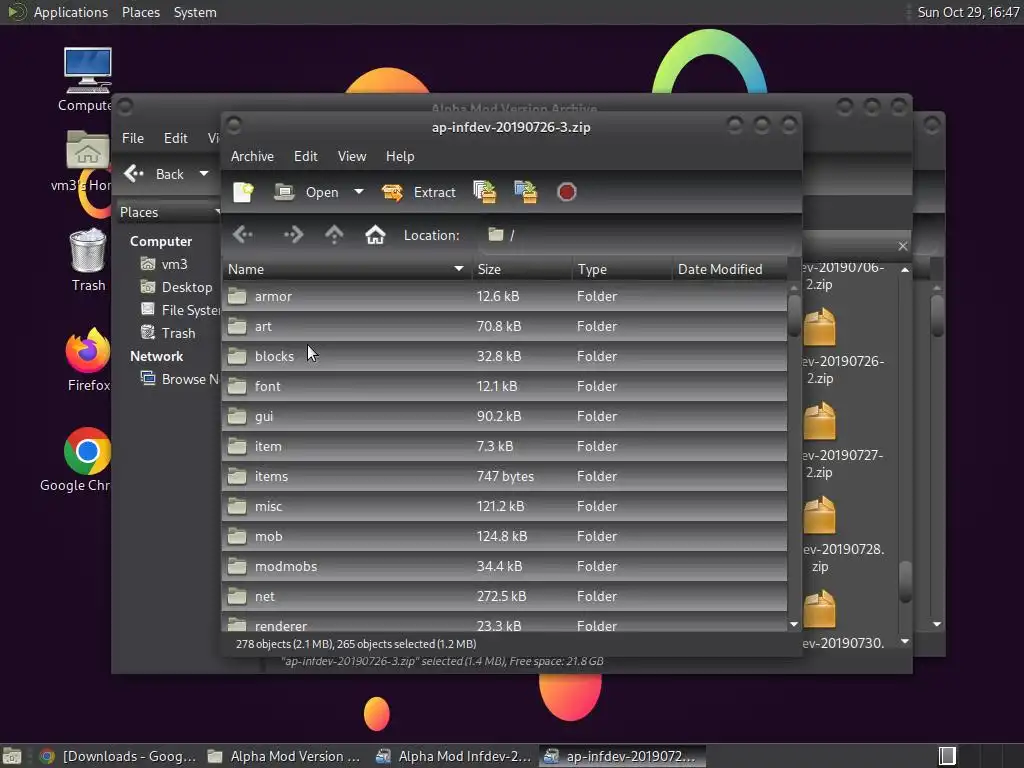Select the misc folder row
1024x768 pixels.
pyautogui.click(x=504, y=506)
